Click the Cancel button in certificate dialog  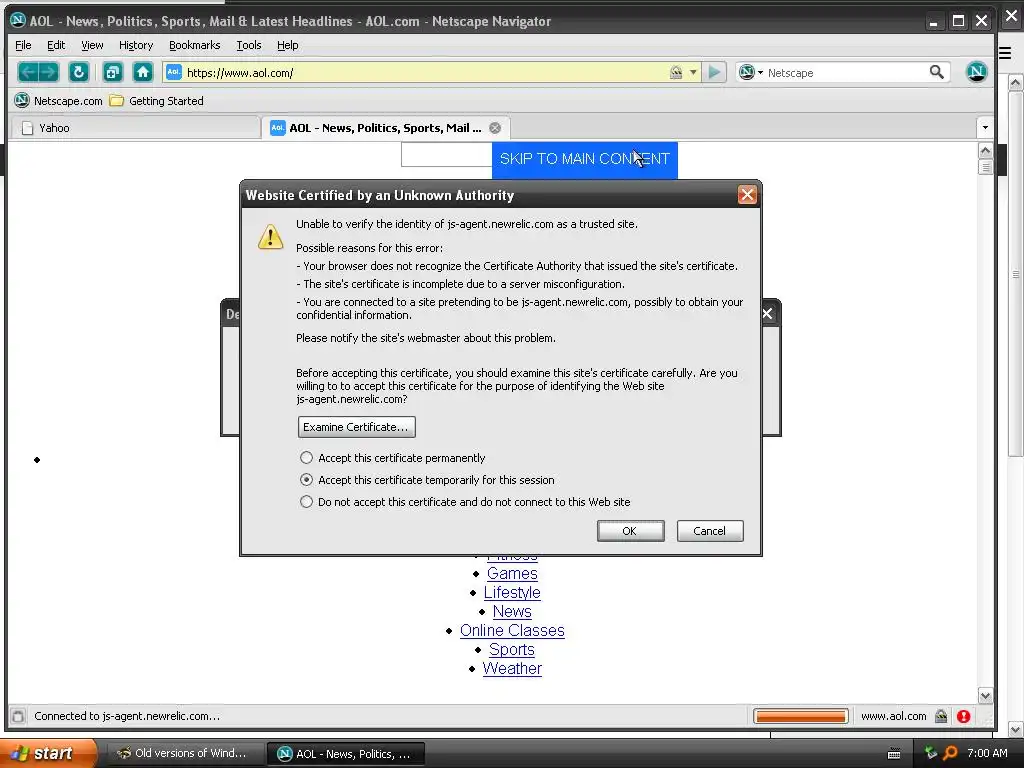coord(710,531)
